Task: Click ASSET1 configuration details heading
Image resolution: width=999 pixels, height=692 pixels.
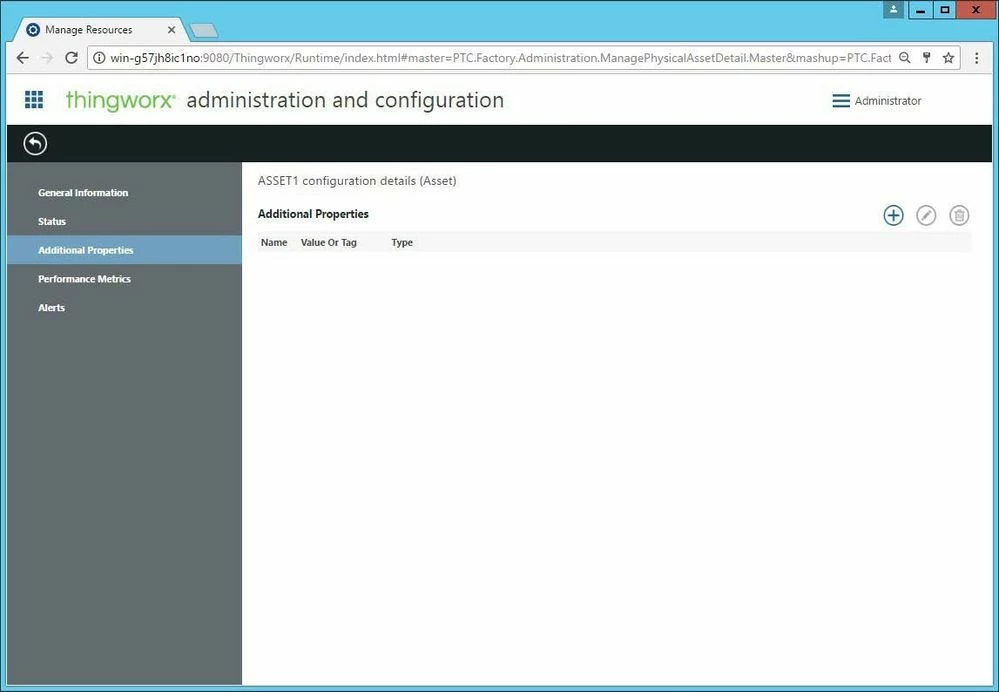Action: click(357, 181)
